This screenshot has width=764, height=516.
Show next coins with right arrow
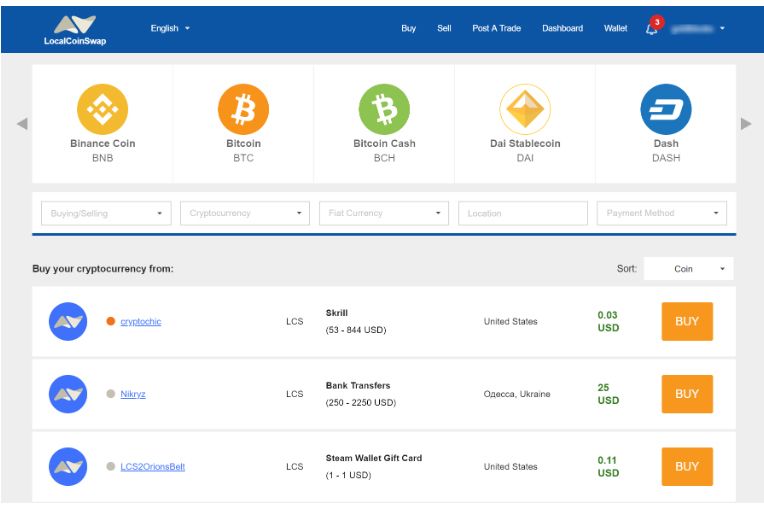click(x=746, y=124)
